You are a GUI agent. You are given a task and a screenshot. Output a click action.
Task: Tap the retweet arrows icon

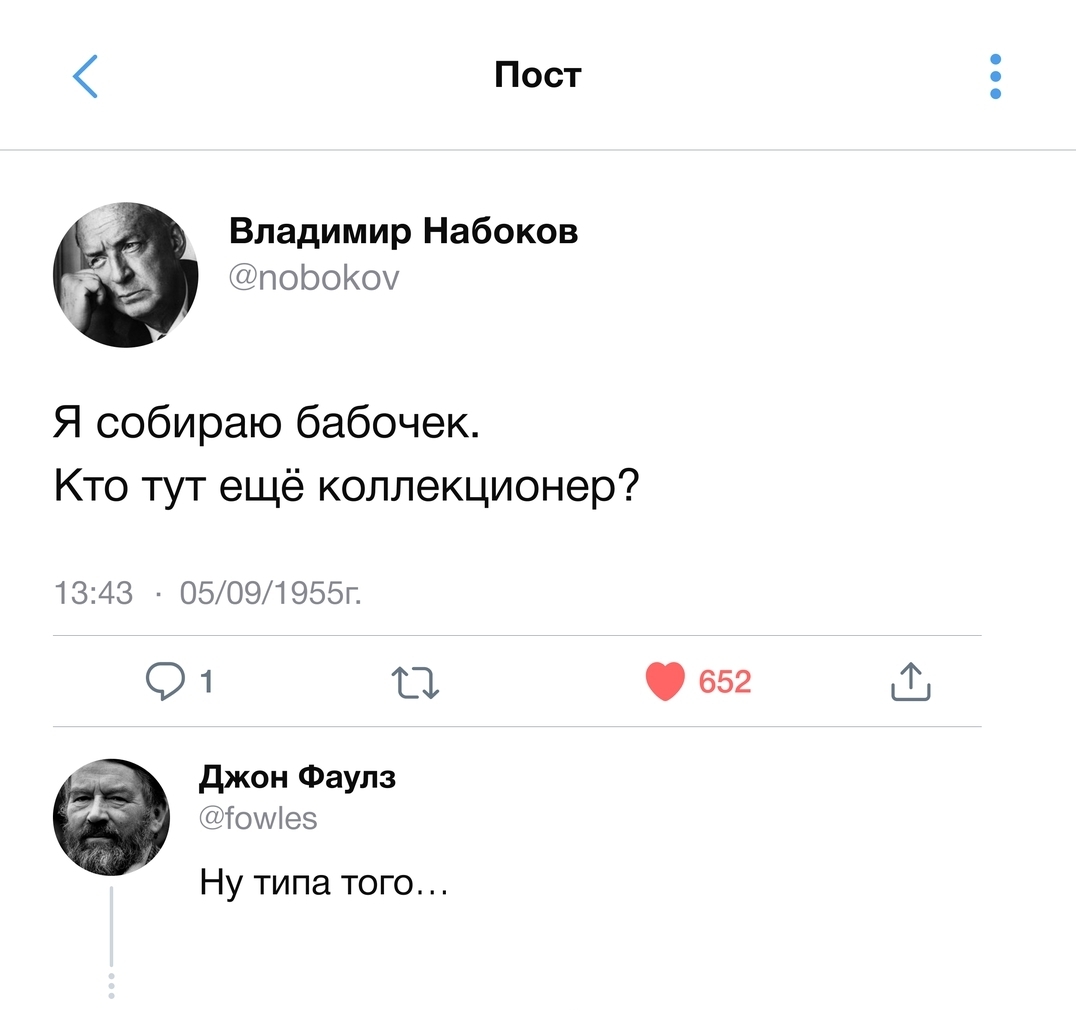click(x=414, y=683)
